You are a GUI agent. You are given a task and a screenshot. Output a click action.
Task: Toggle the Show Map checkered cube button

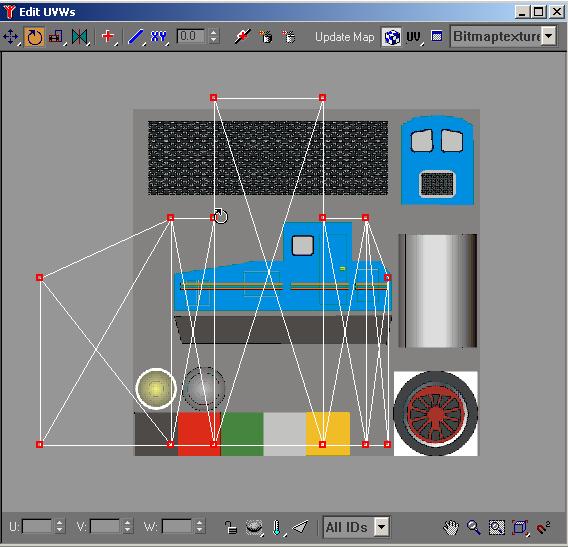coord(391,37)
